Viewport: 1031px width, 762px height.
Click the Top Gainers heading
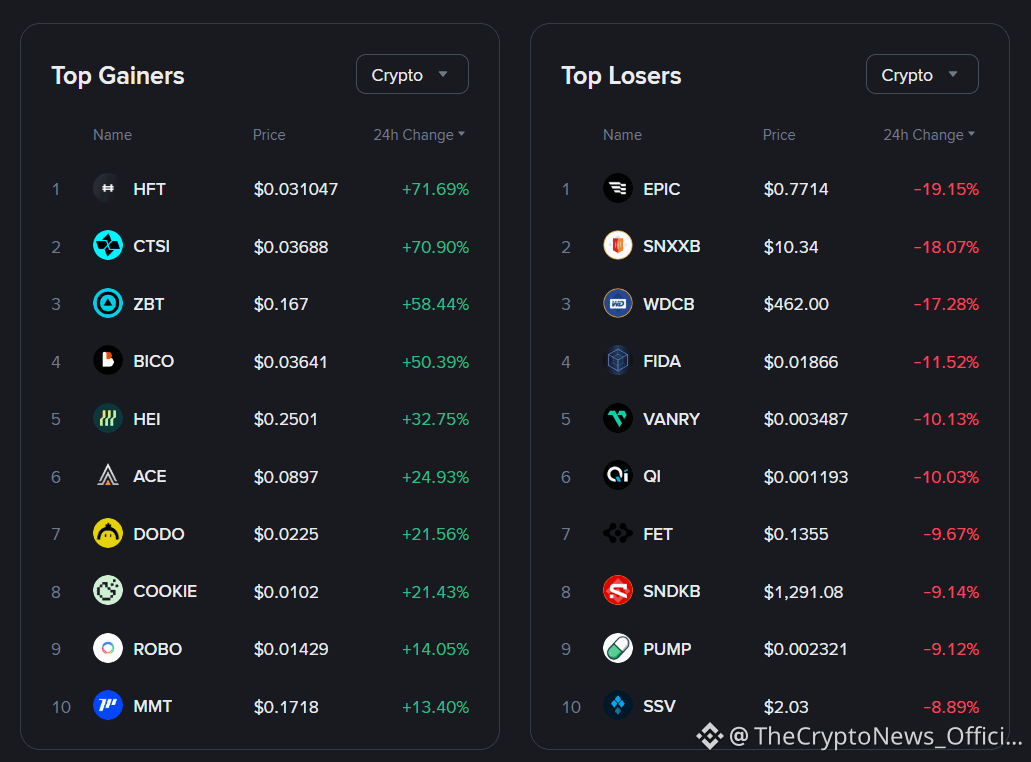point(118,76)
